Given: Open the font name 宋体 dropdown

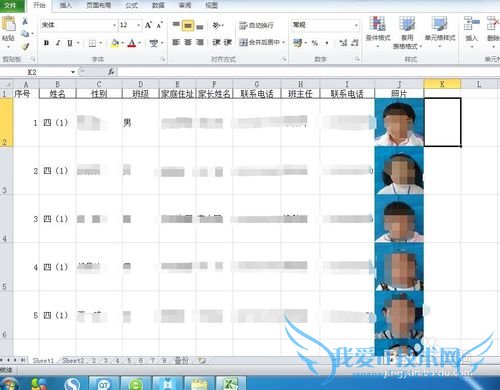Looking at the screenshot, I should (114, 25).
